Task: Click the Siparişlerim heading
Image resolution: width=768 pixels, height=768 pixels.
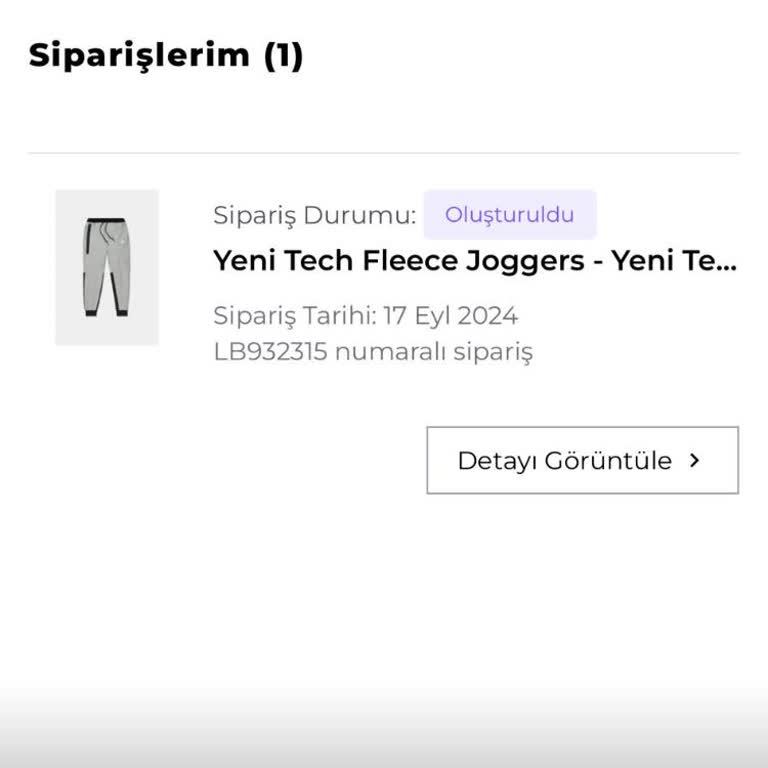Action: (x=139, y=55)
